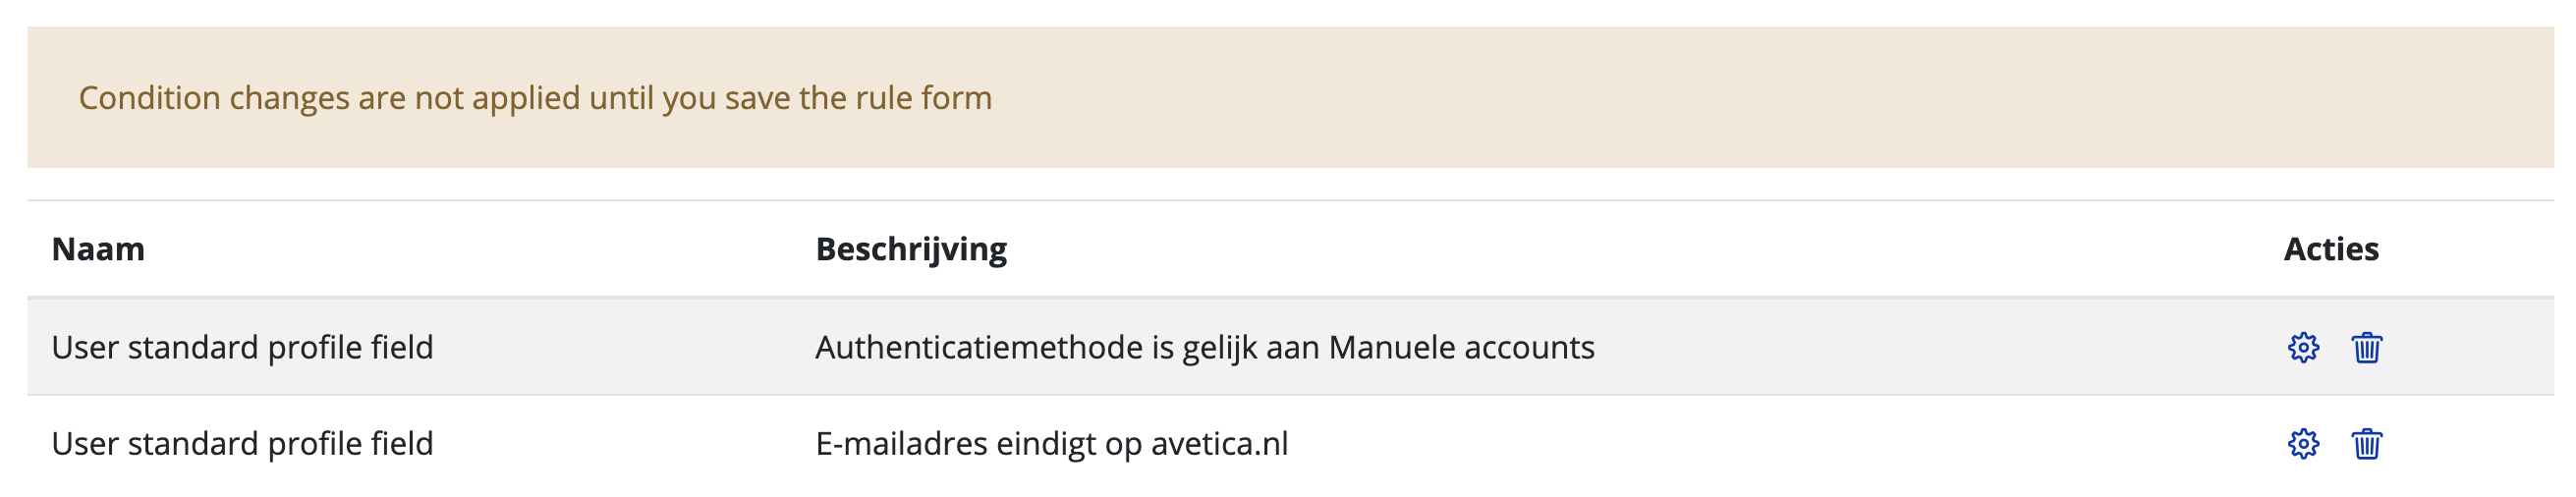
Task: Click the Beschrijving column header
Action: [x=911, y=249]
